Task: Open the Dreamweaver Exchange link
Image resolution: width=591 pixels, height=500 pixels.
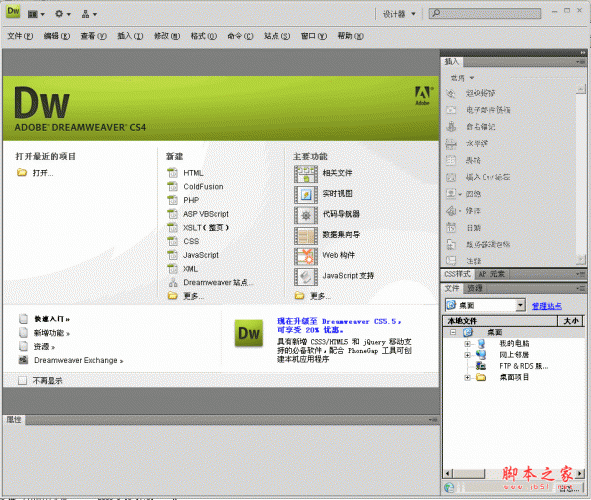Action: tap(78, 361)
